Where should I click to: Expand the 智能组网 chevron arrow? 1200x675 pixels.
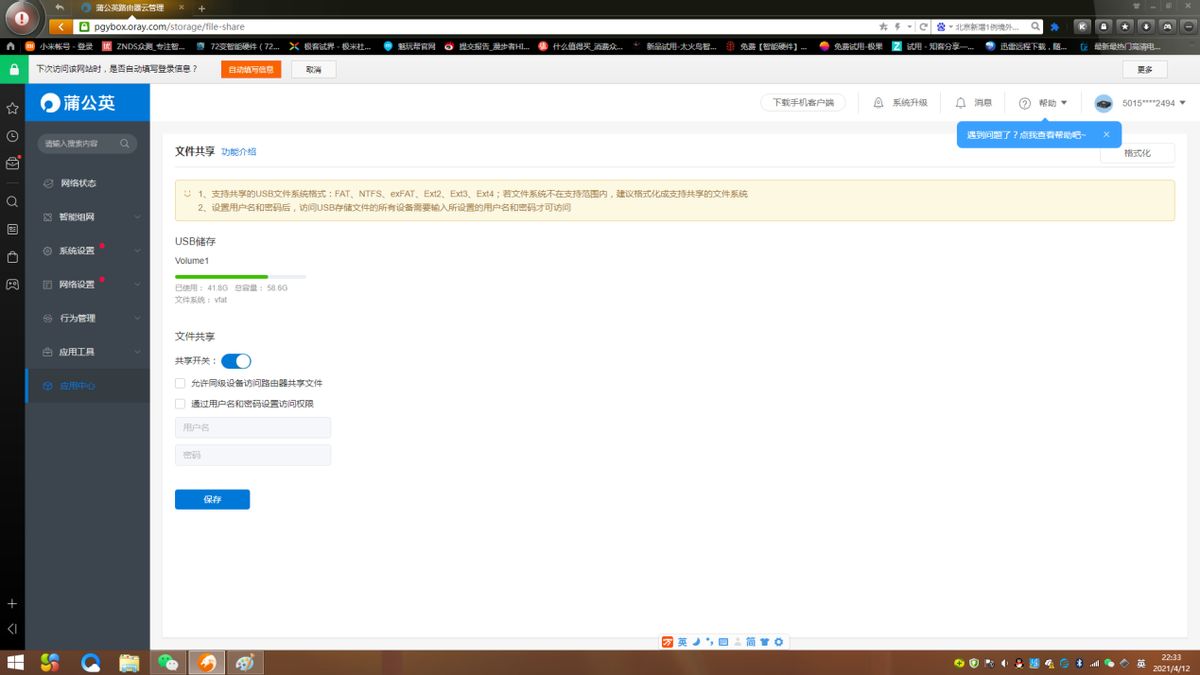[137, 217]
